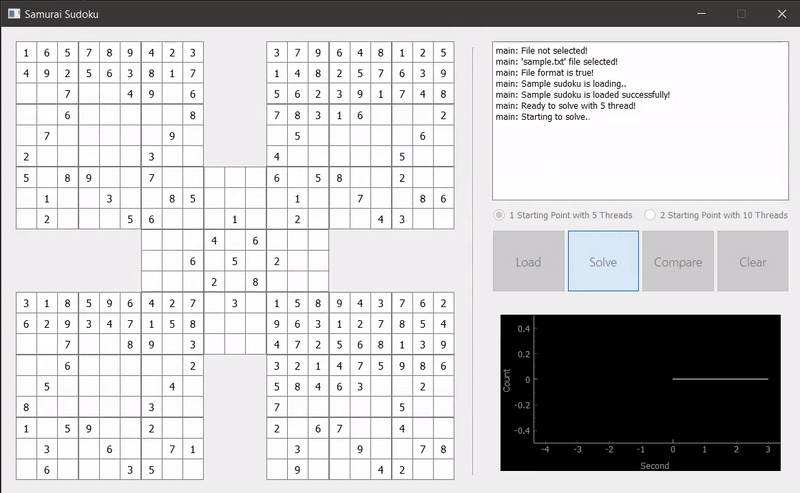Click the Samurai Sudoku app icon in title bar
The width and height of the screenshot is (800, 493).
[14, 14]
